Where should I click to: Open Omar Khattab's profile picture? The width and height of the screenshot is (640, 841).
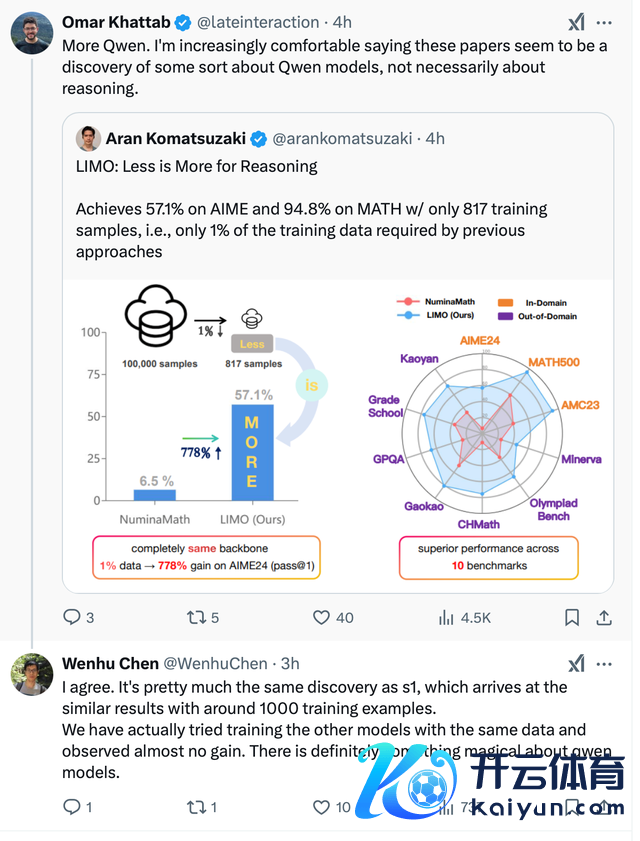point(32,33)
